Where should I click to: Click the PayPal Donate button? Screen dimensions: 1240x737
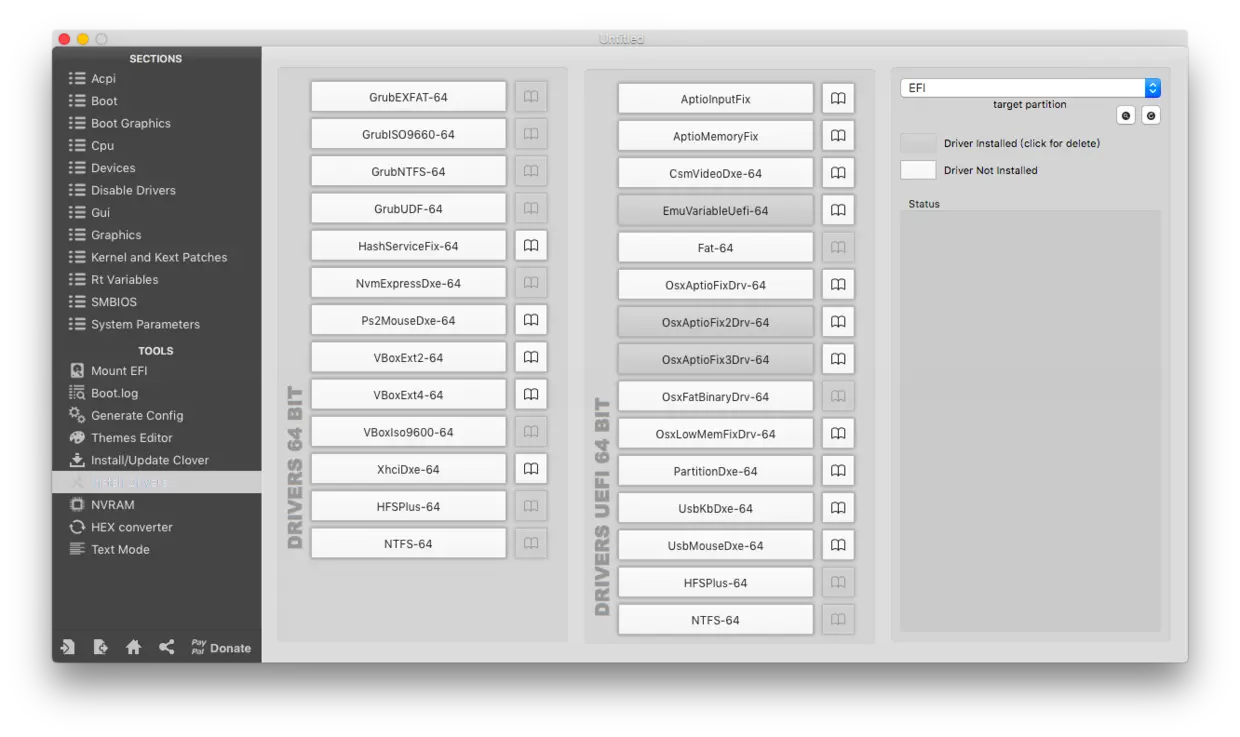coord(221,648)
